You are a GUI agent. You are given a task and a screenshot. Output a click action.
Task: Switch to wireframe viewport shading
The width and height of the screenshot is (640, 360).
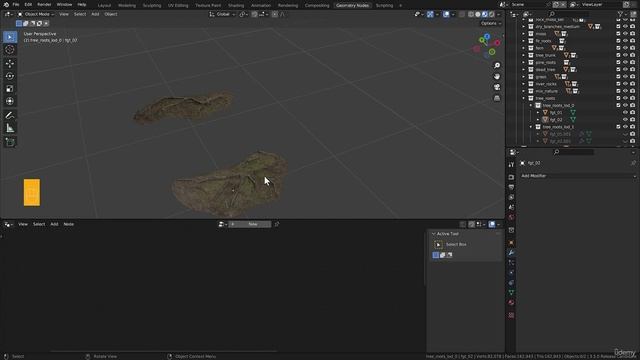pos(471,14)
